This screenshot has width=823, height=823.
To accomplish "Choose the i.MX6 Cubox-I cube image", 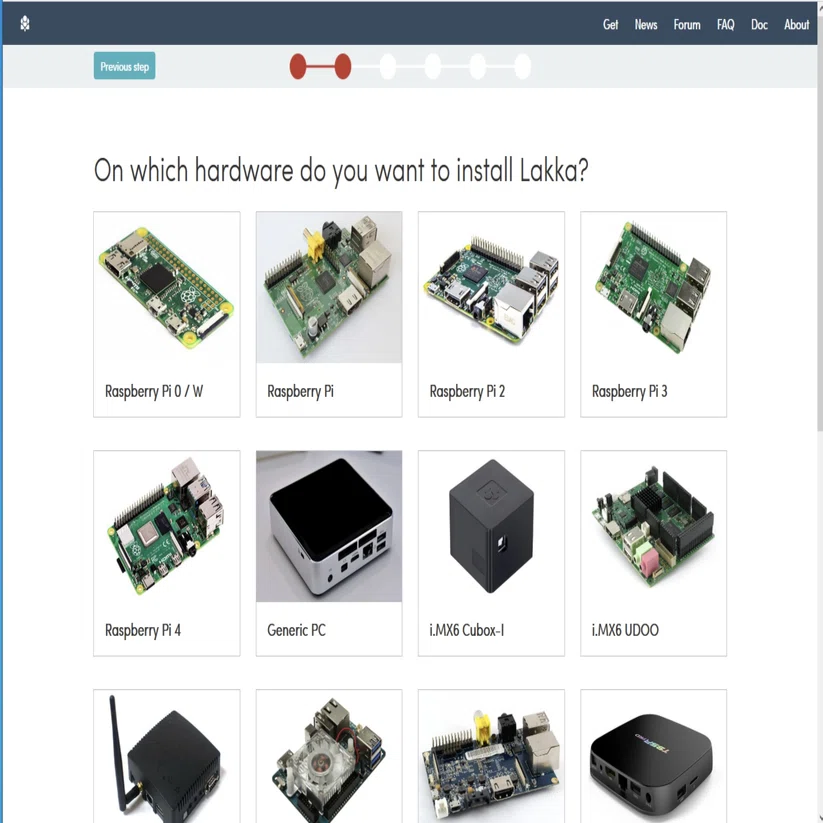I will (x=491, y=526).
